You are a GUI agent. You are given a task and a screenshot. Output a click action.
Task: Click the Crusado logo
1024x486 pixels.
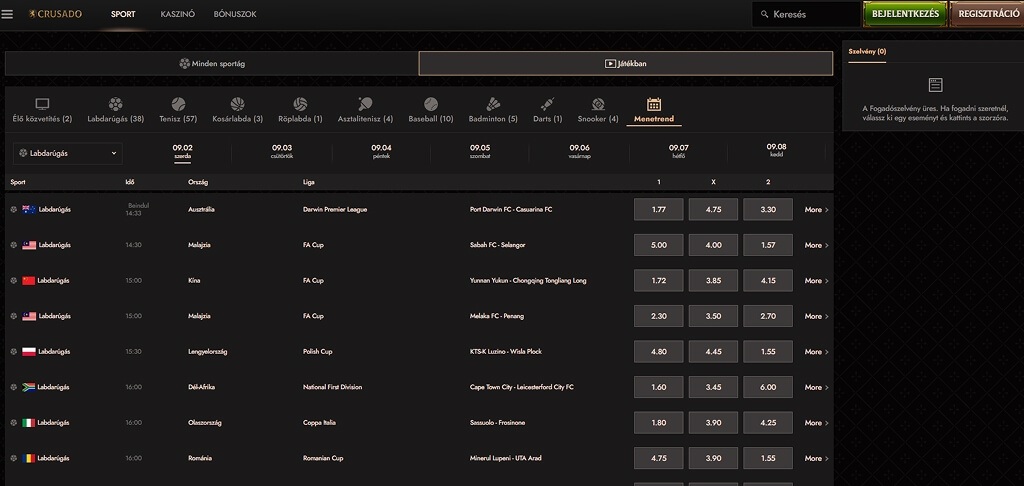(55, 14)
